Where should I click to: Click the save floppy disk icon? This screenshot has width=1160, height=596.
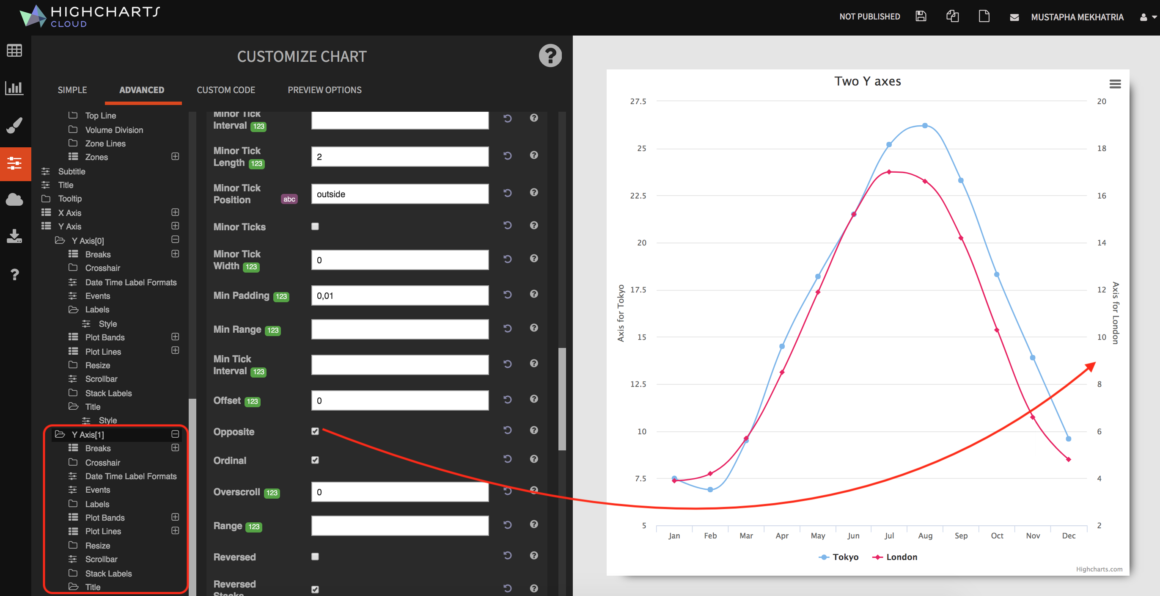coord(921,17)
